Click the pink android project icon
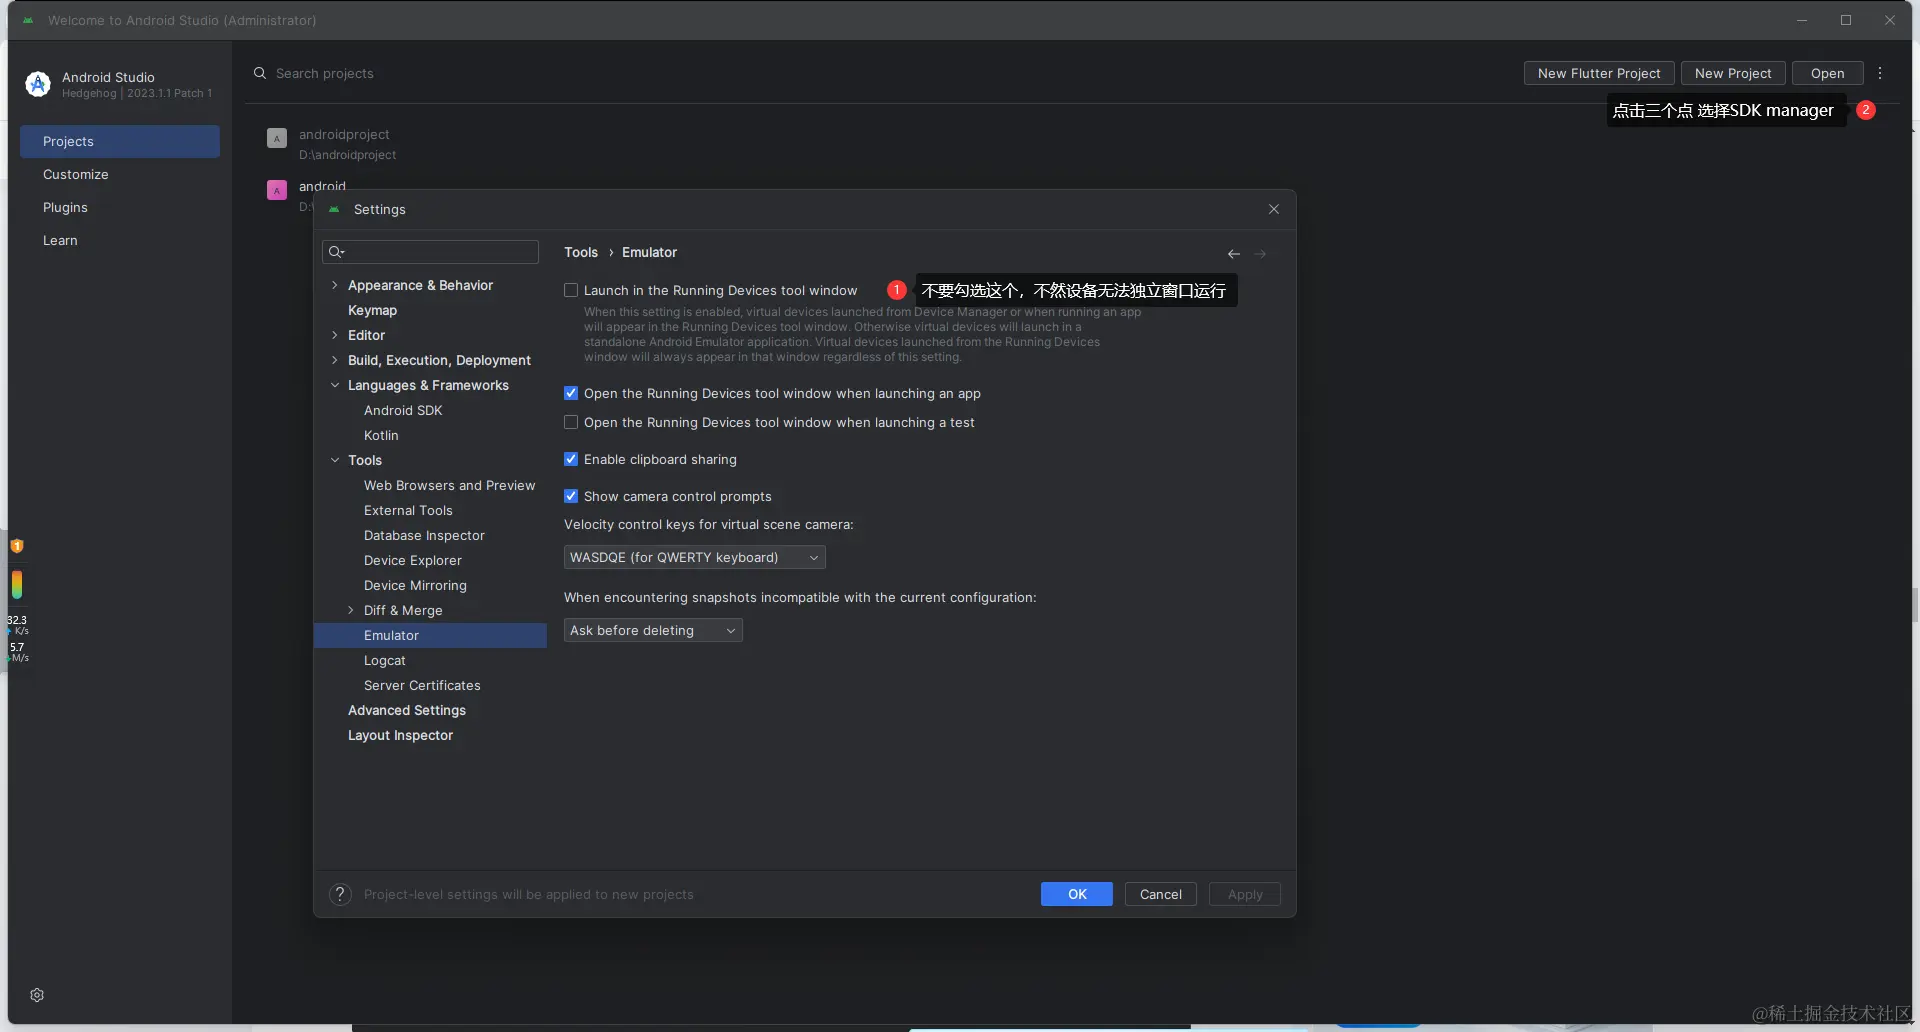Viewport: 1920px width, 1032px height. tap(277, 190)
